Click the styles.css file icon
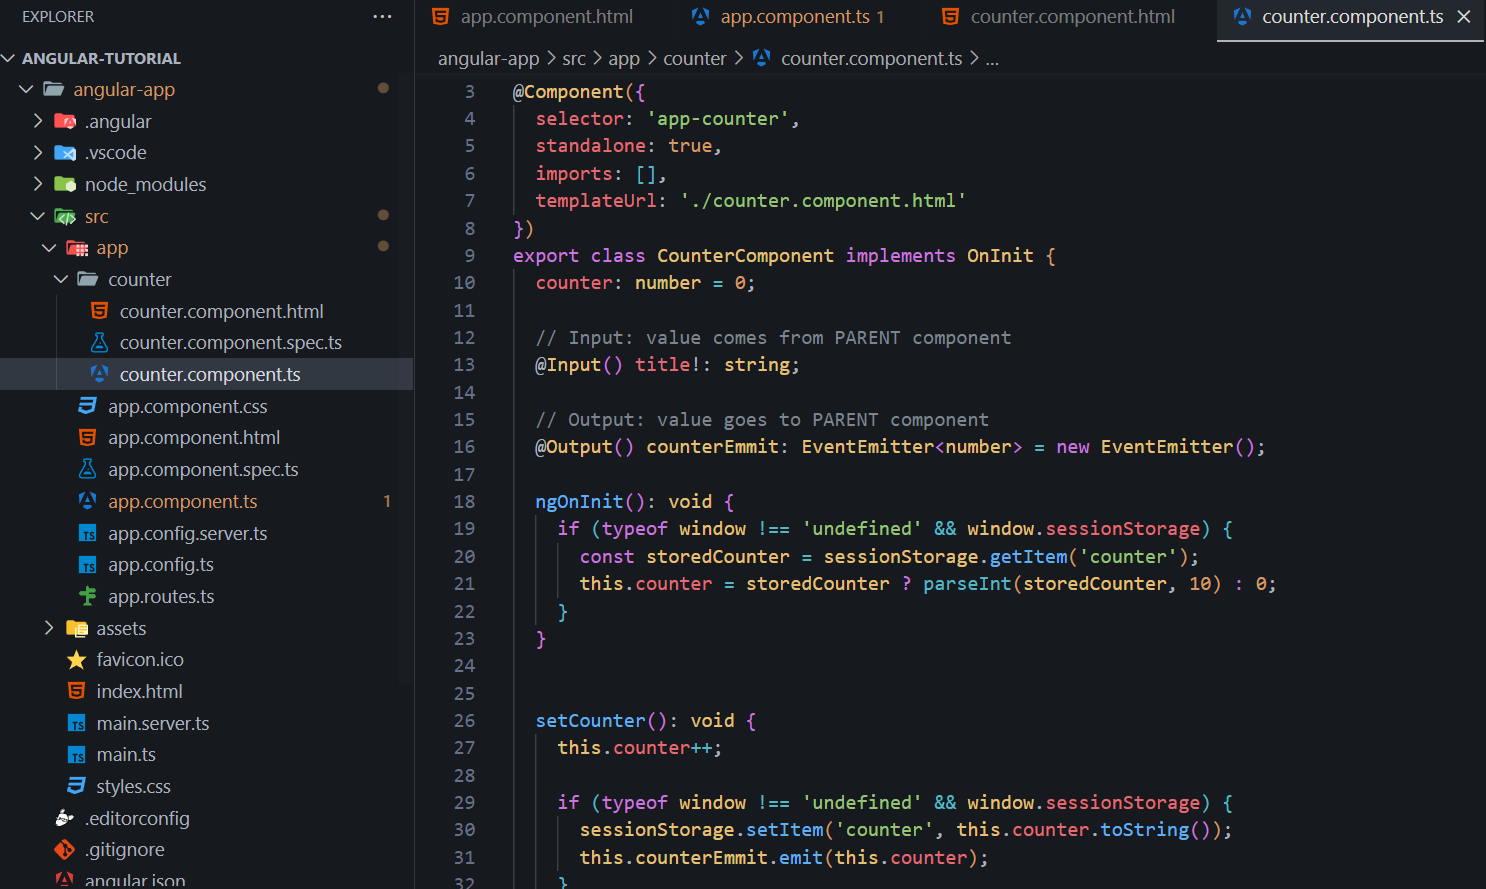Image resolution: width=1486 pixels, height=889 pixels. tap(76, 787)
